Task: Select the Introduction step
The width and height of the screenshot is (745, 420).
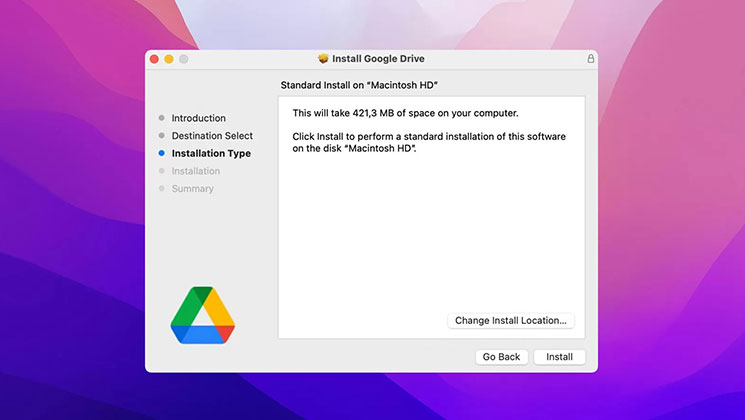Action: coord(199,118)
